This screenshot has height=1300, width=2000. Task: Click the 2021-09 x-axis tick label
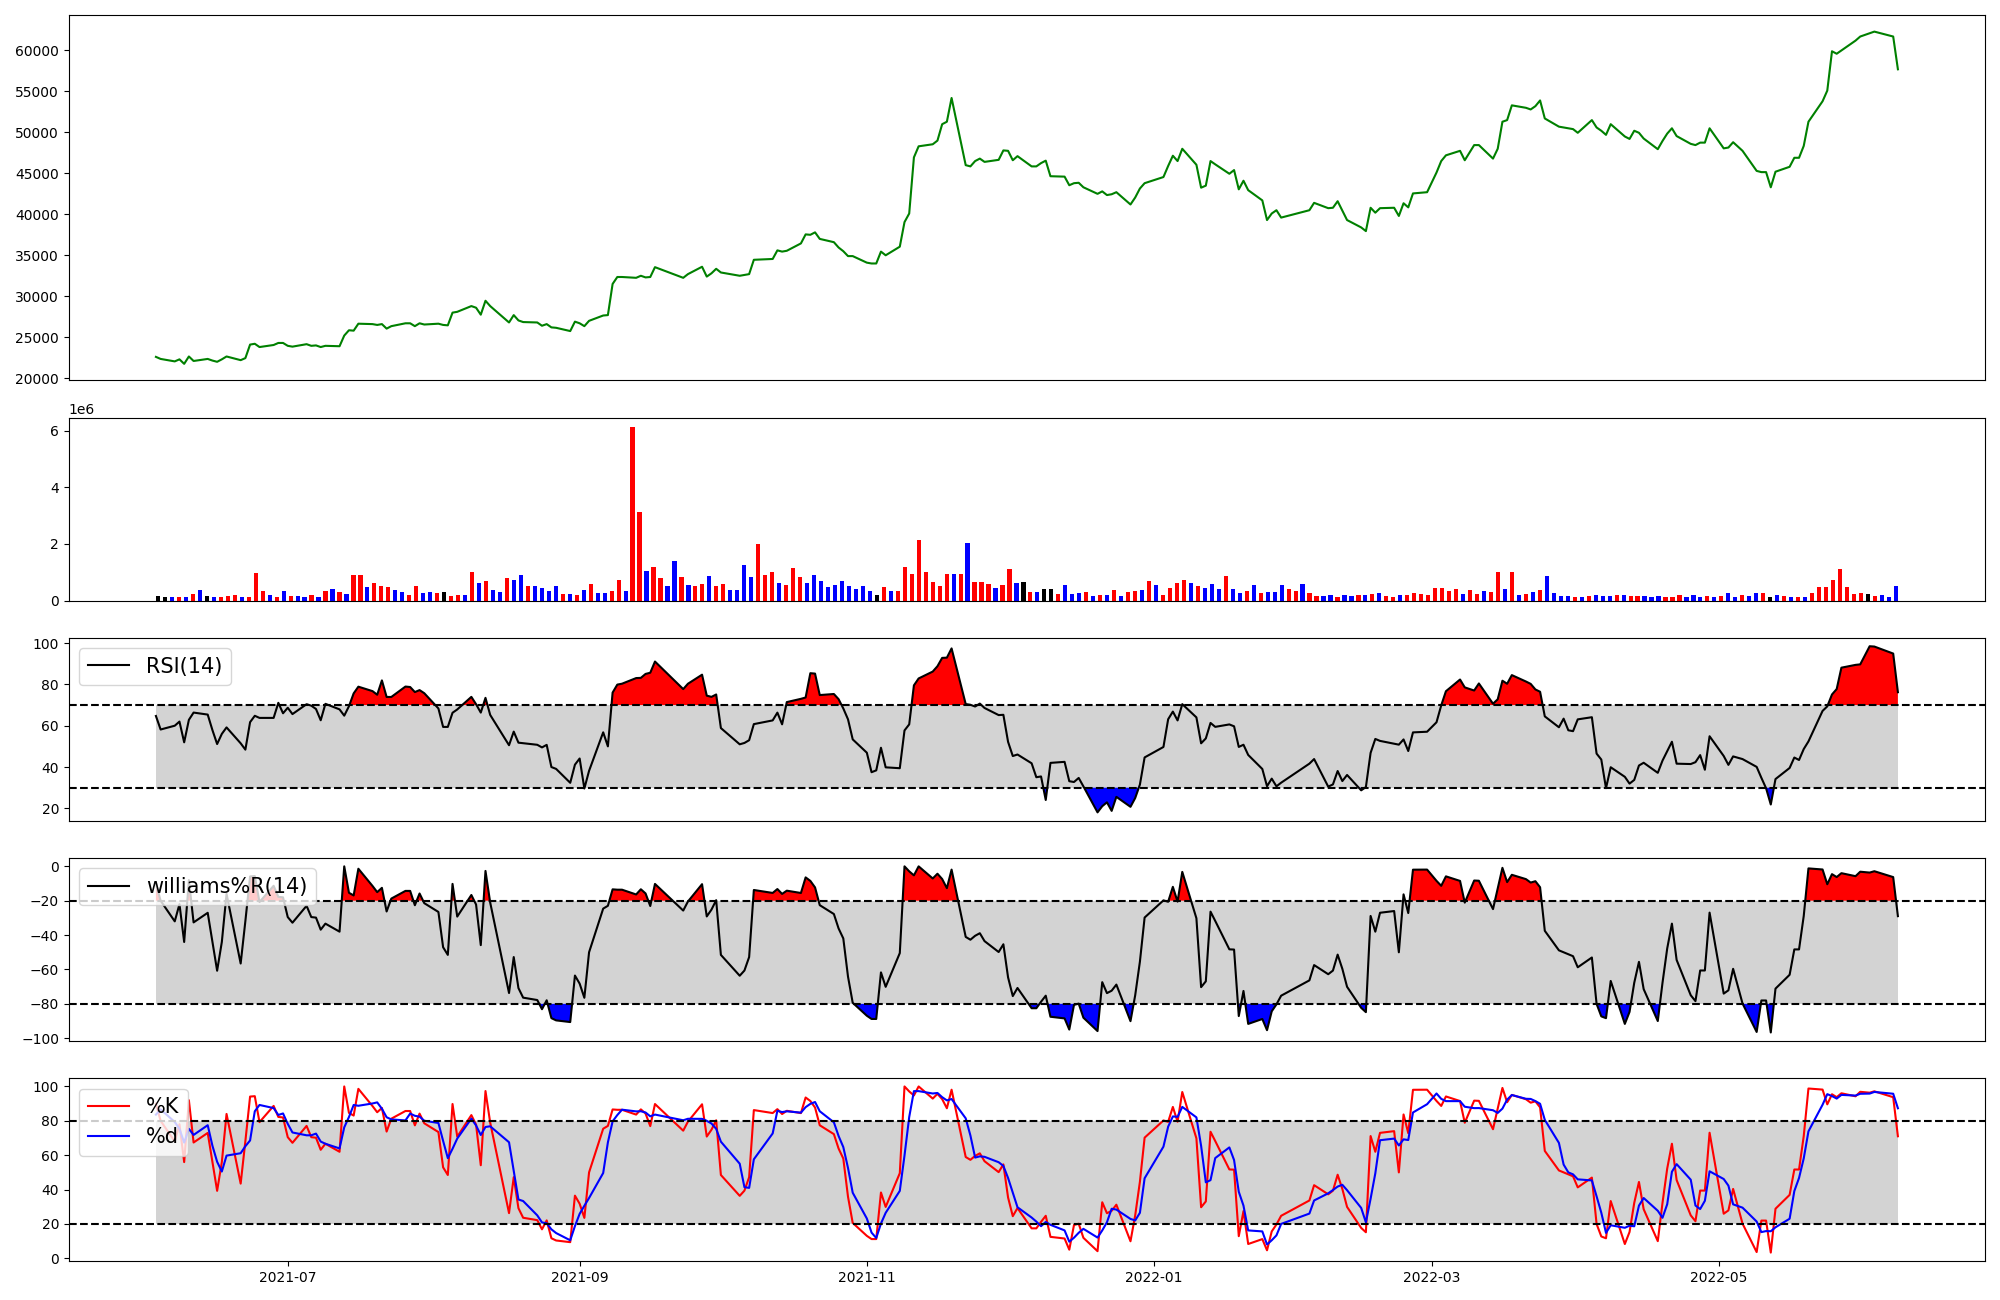point(580,1276)
